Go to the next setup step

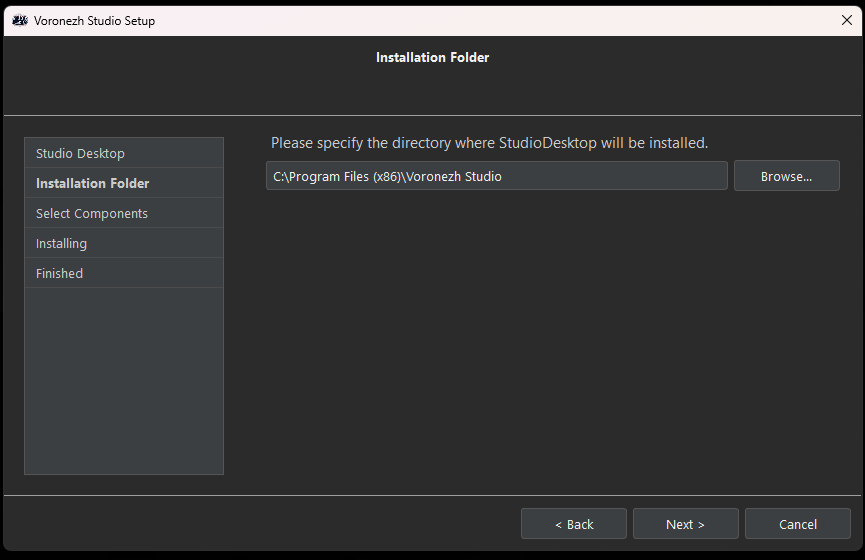click(685, 524)
